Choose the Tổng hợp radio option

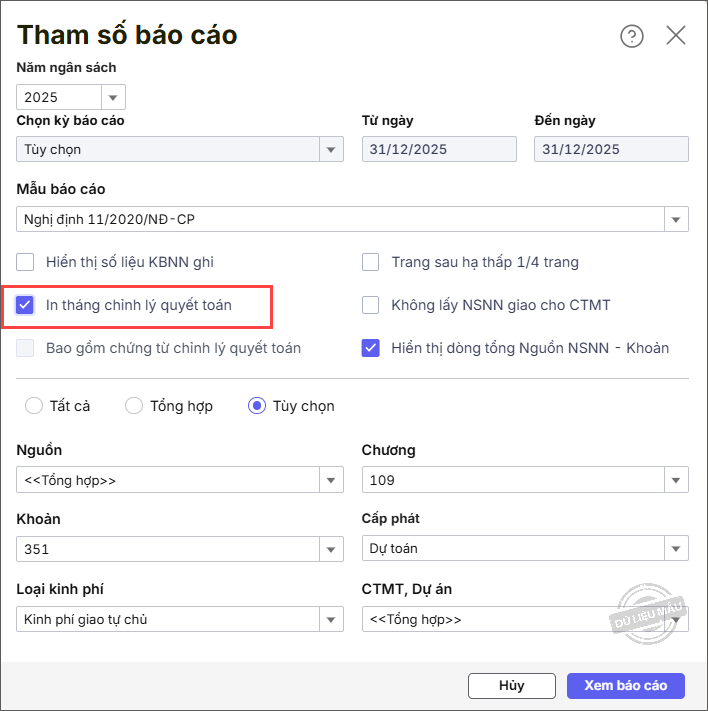point(134,406)
